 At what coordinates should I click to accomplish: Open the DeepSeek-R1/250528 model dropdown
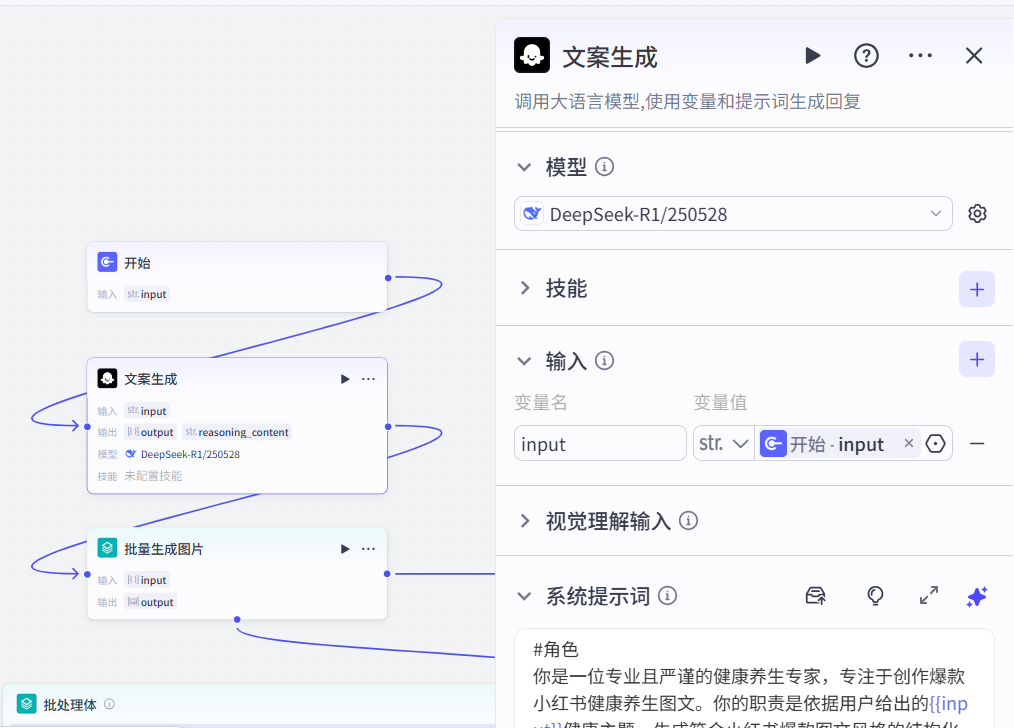coord(733,213)
